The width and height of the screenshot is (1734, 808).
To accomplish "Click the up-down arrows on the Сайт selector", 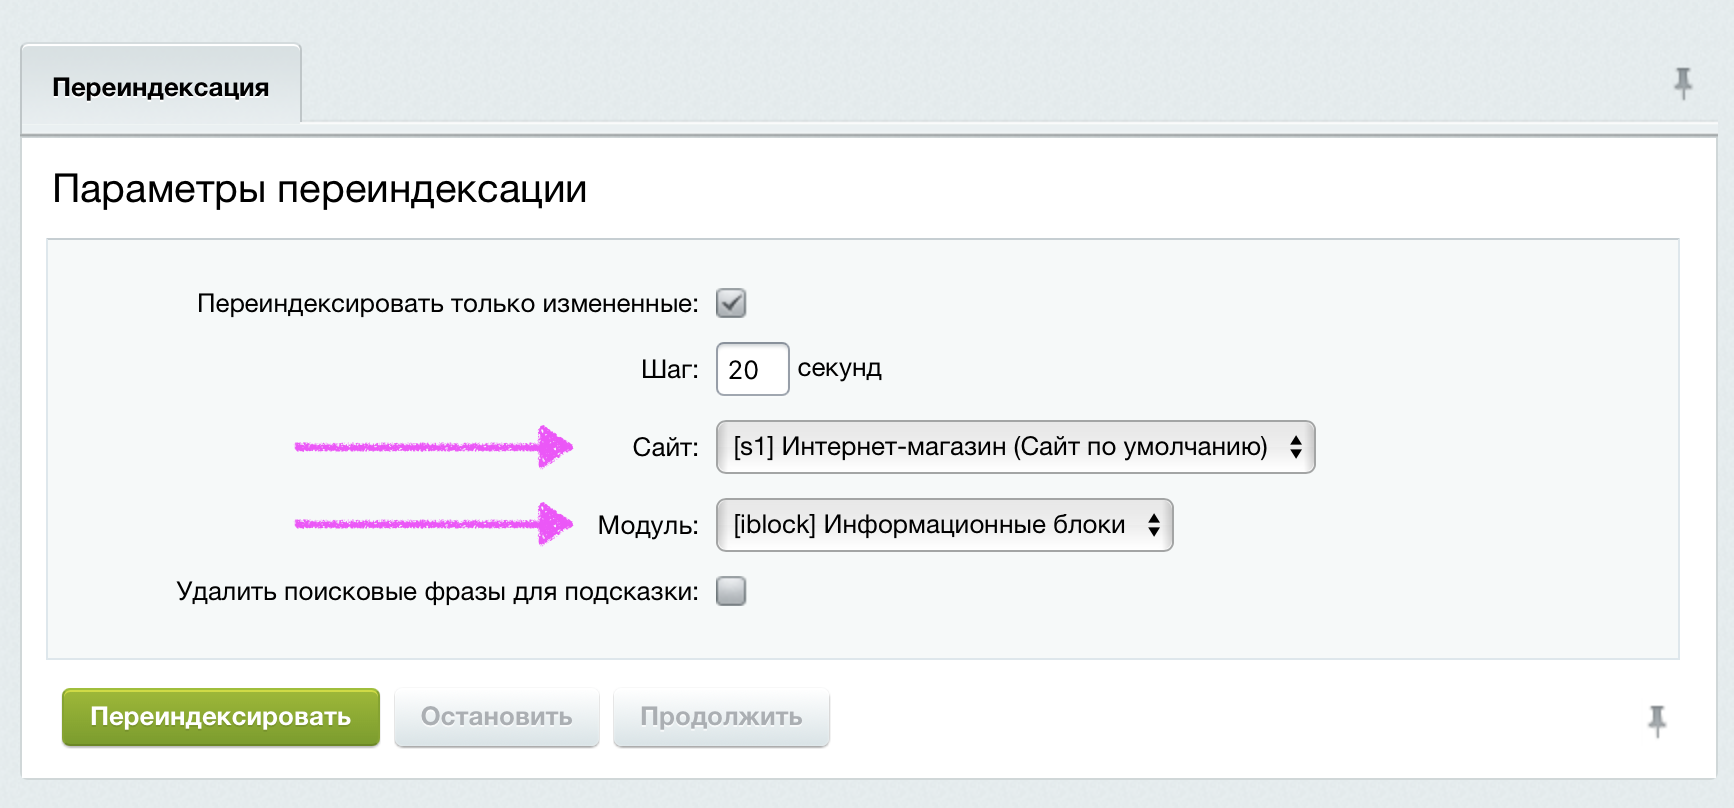I will pyautogui.click(x=1296, y=447).
